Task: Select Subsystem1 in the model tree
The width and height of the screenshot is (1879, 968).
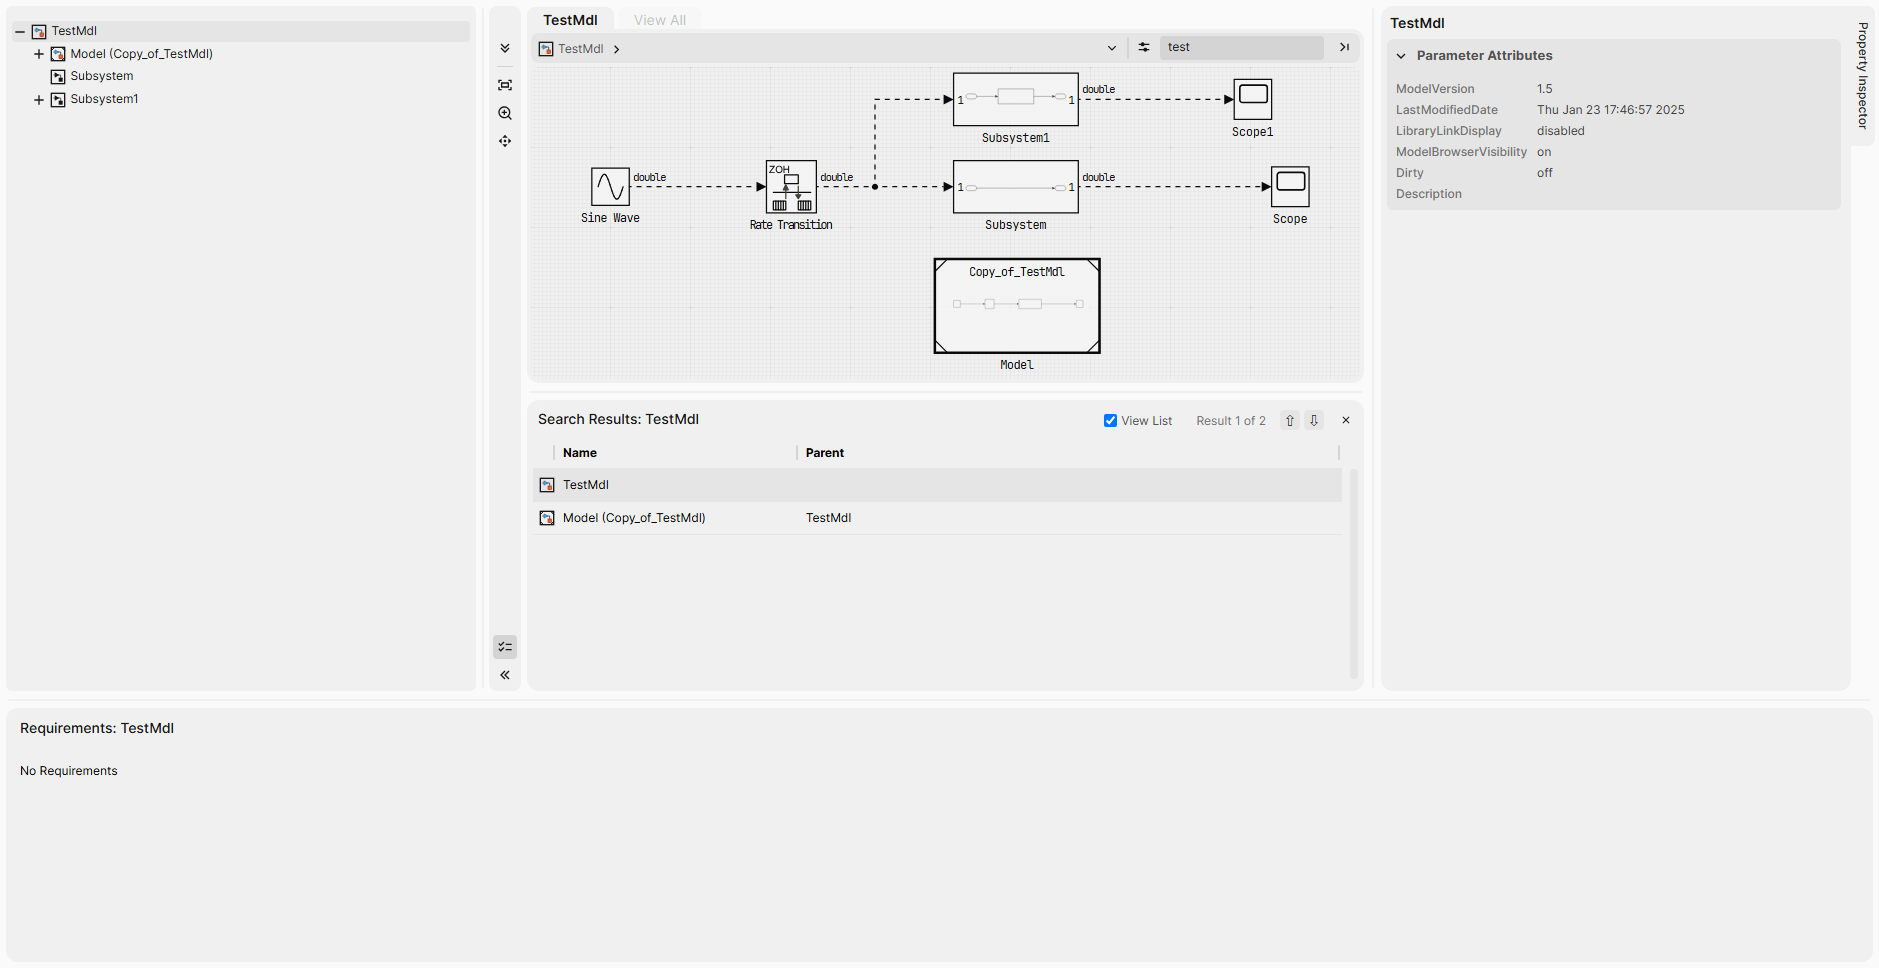Action: (x=104, y=99)
